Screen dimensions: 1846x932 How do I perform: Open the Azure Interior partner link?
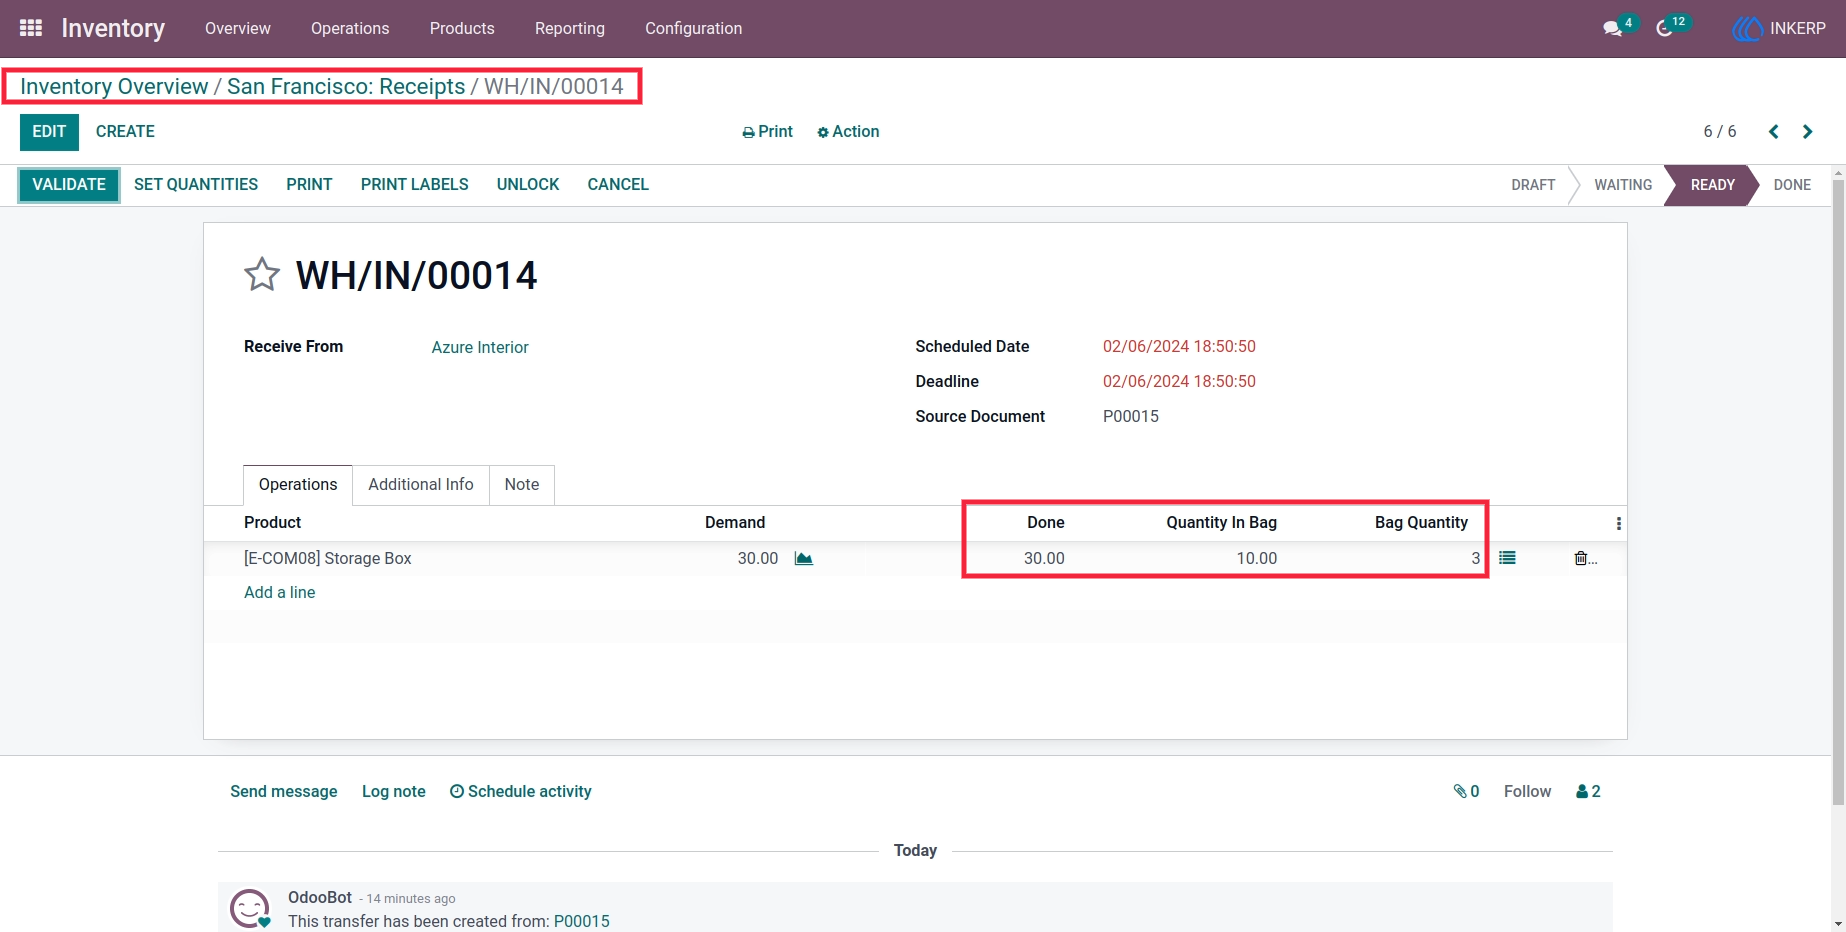click(480, 347)
